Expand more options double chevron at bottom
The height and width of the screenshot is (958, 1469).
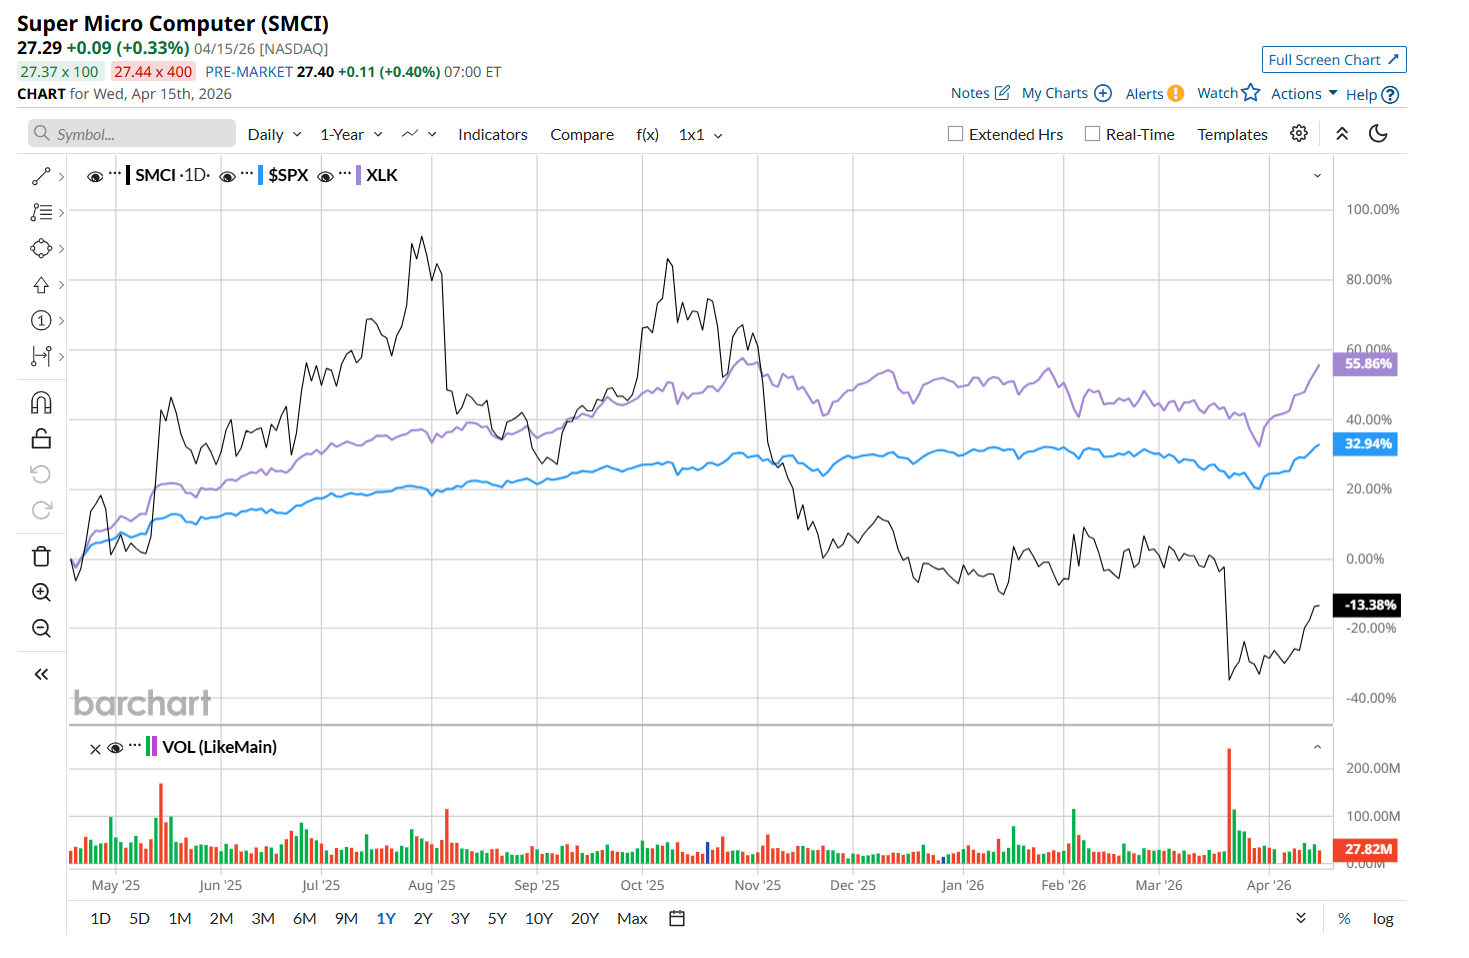pyautogui.click(x=1301, y=918)
